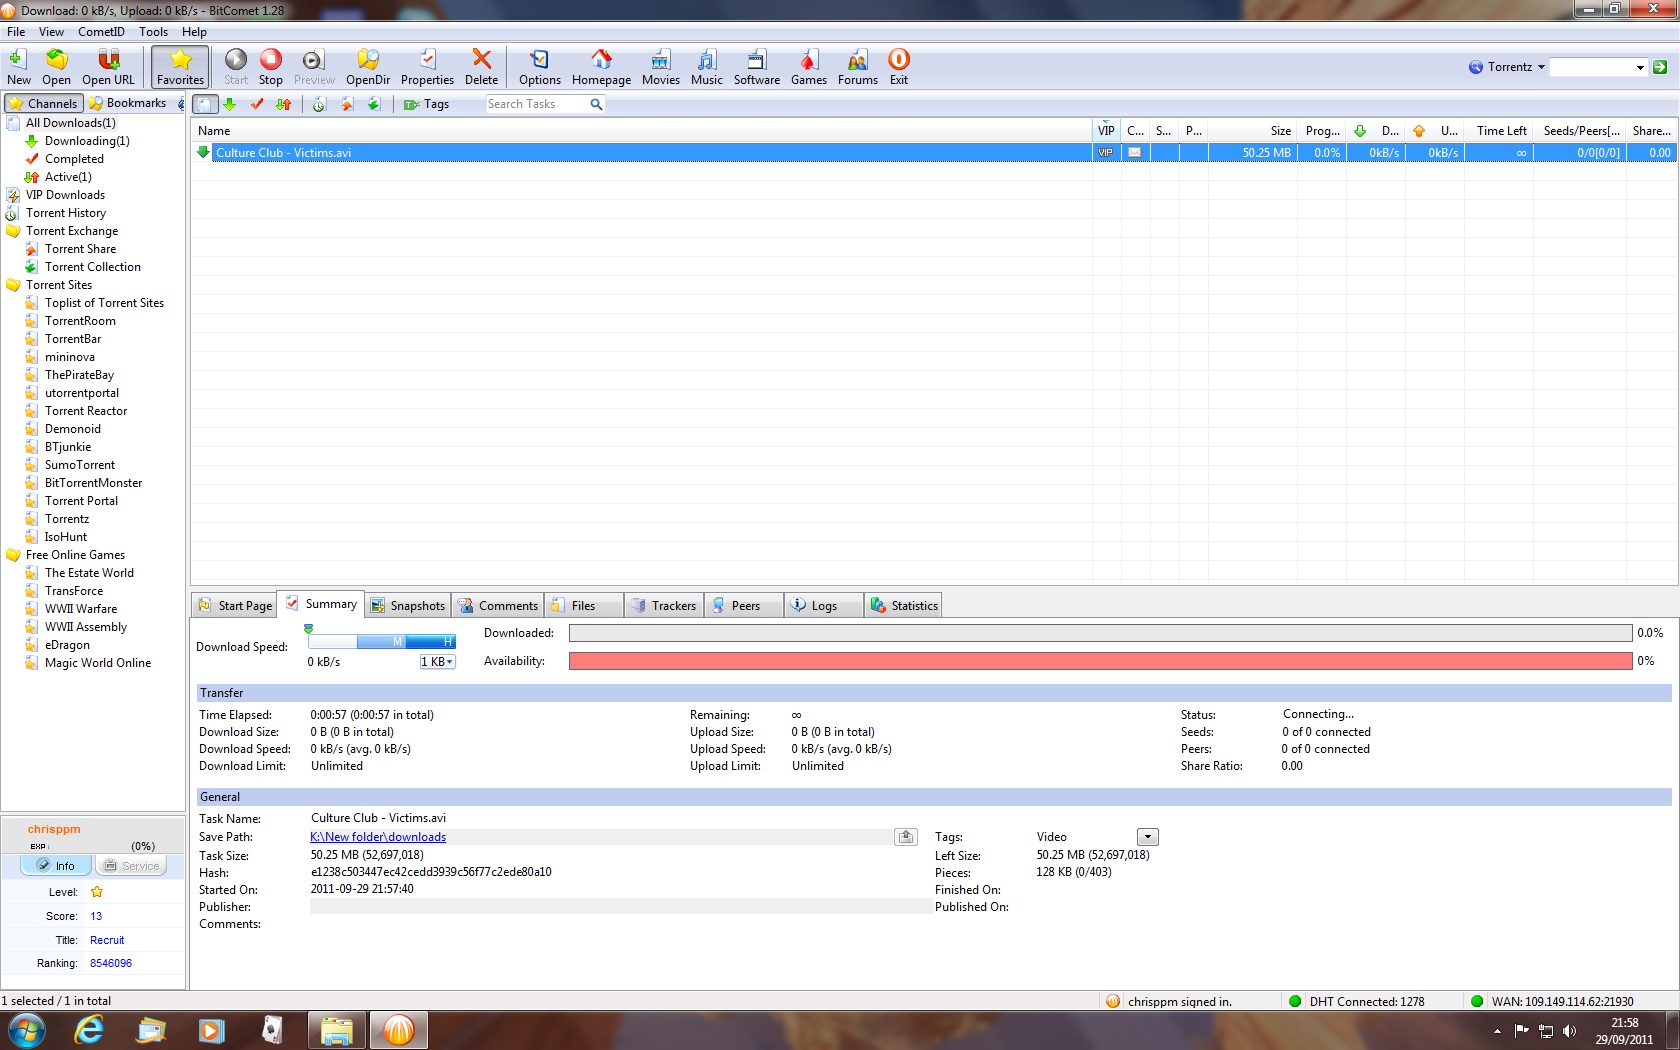
Task: Open the Video tags dropdown
Action: pyautogui.click(x=1148, y=837)
